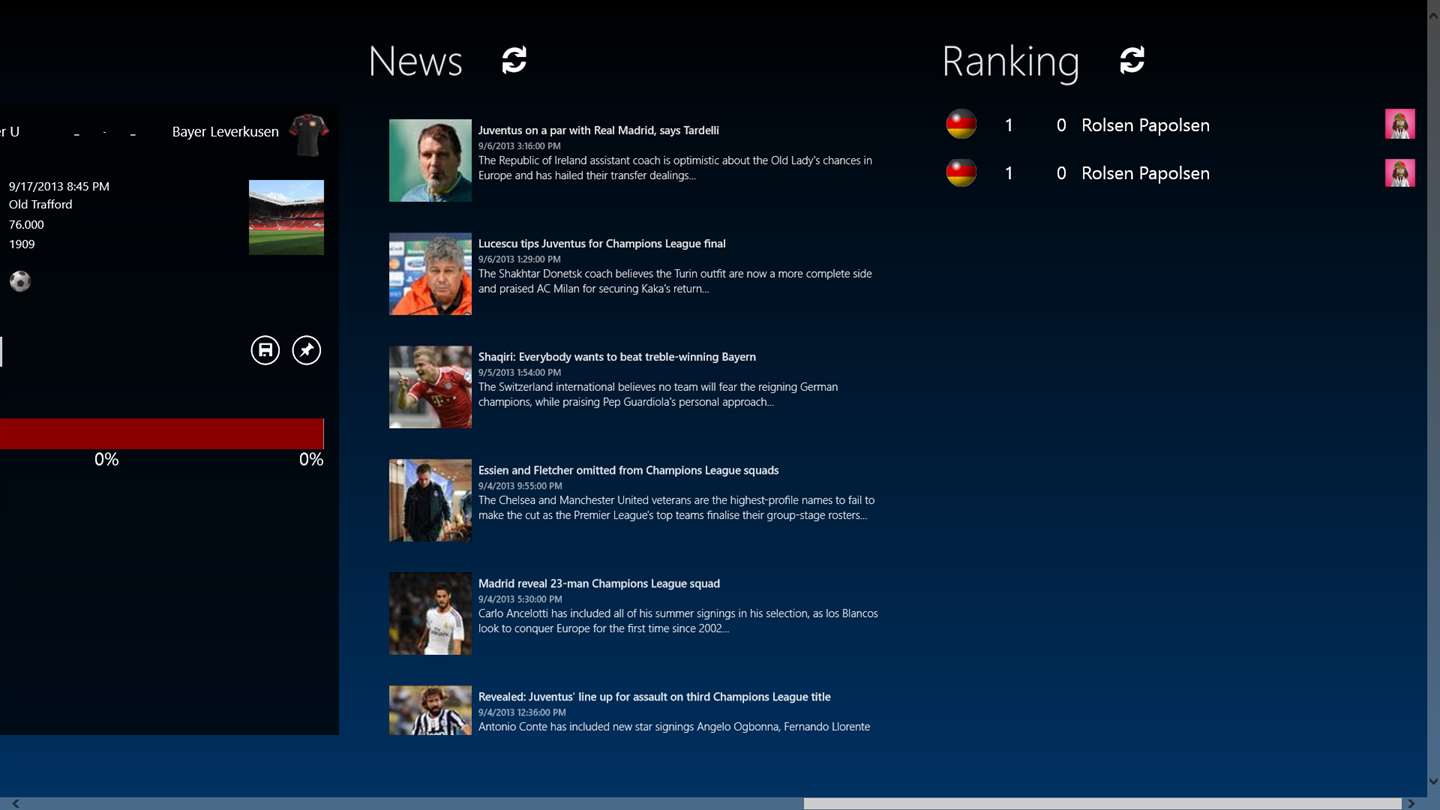This screenshot has width=1440, height=810.
Task: Open Madrid 23-man squad thumbnail
Action: click(x=430, y=613)
